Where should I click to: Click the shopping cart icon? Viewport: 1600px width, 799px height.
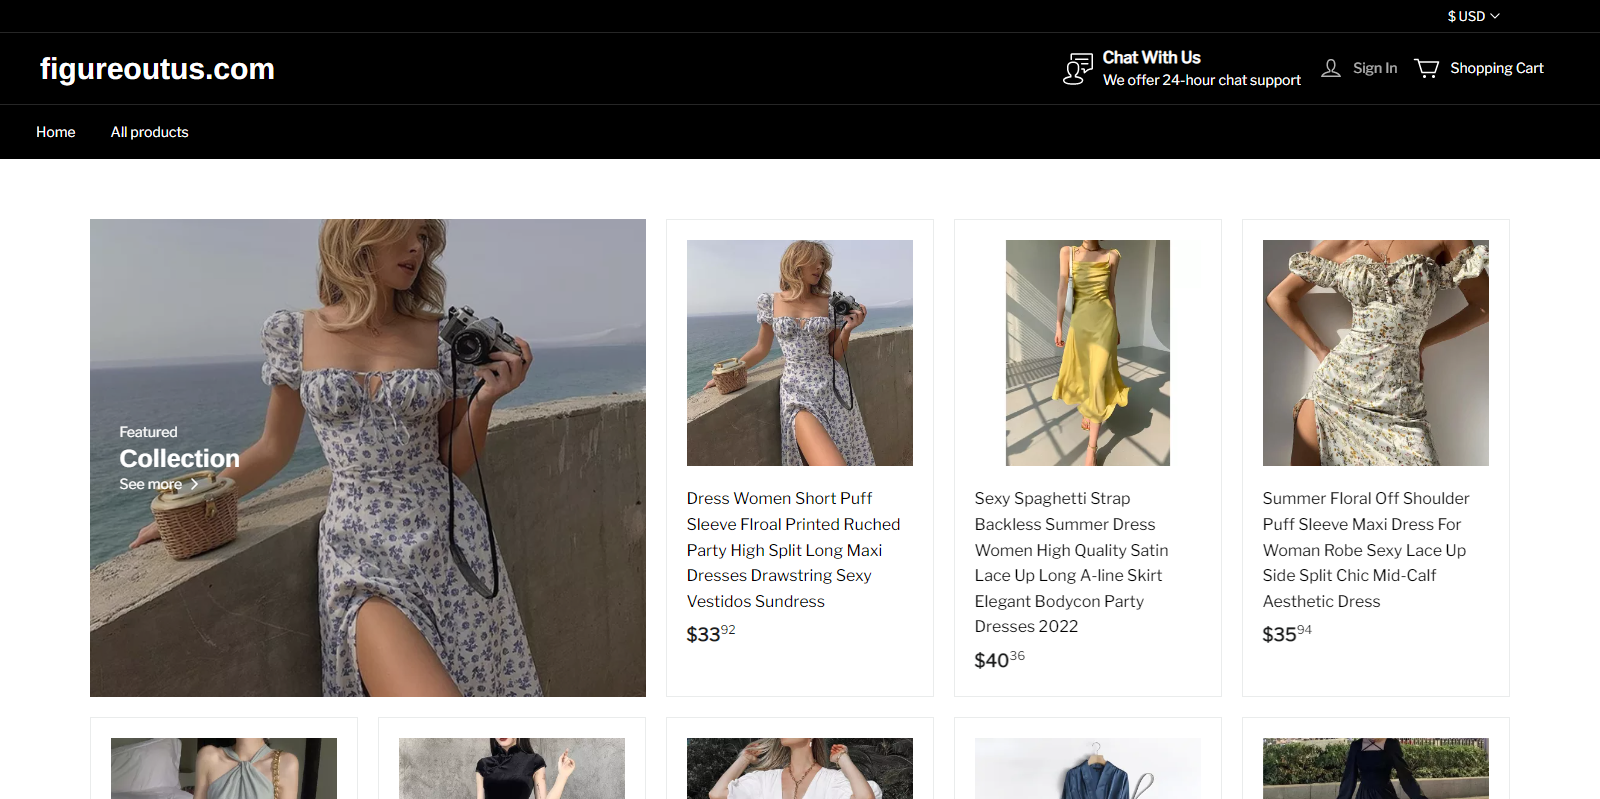(x=1427, y=68)
